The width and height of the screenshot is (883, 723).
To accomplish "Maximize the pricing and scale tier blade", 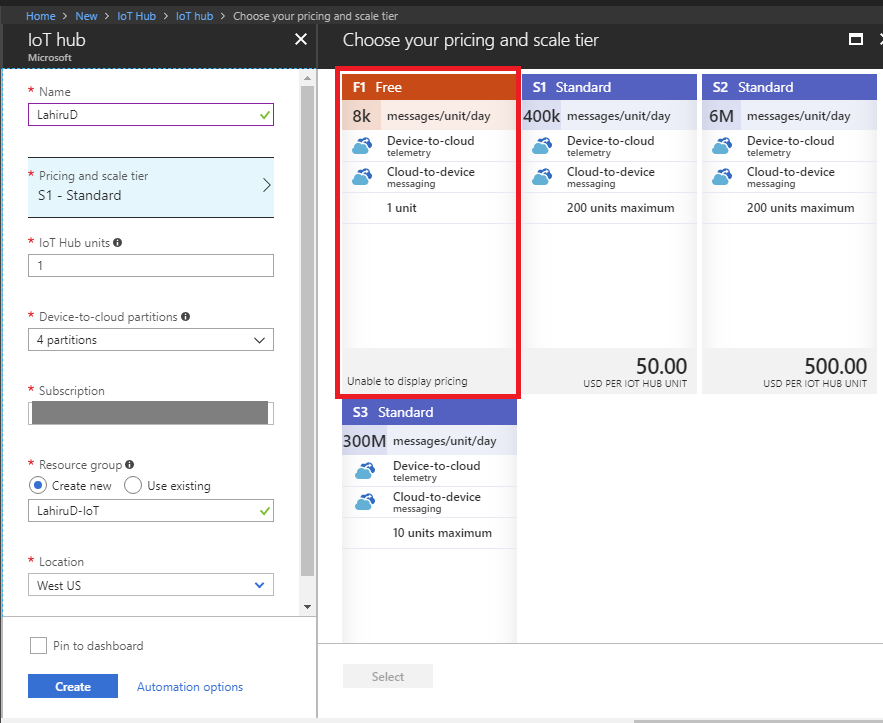I will 855,39.
